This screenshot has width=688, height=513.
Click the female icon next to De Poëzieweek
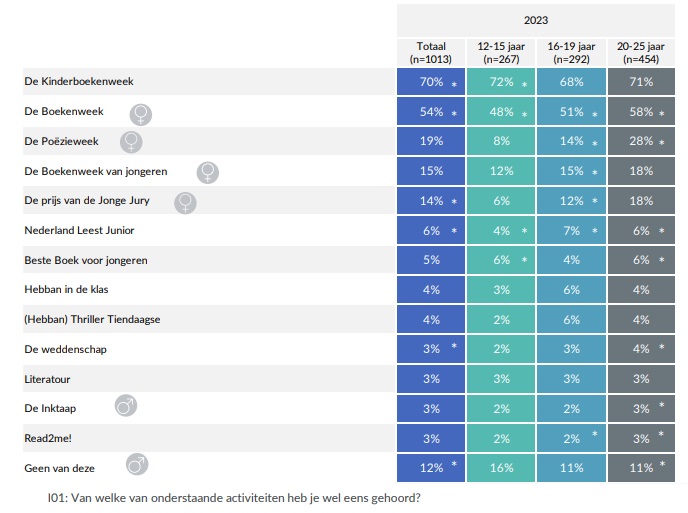130,142
